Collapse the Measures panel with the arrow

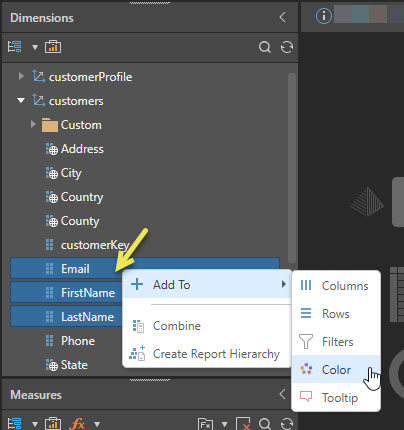point(282,394)
